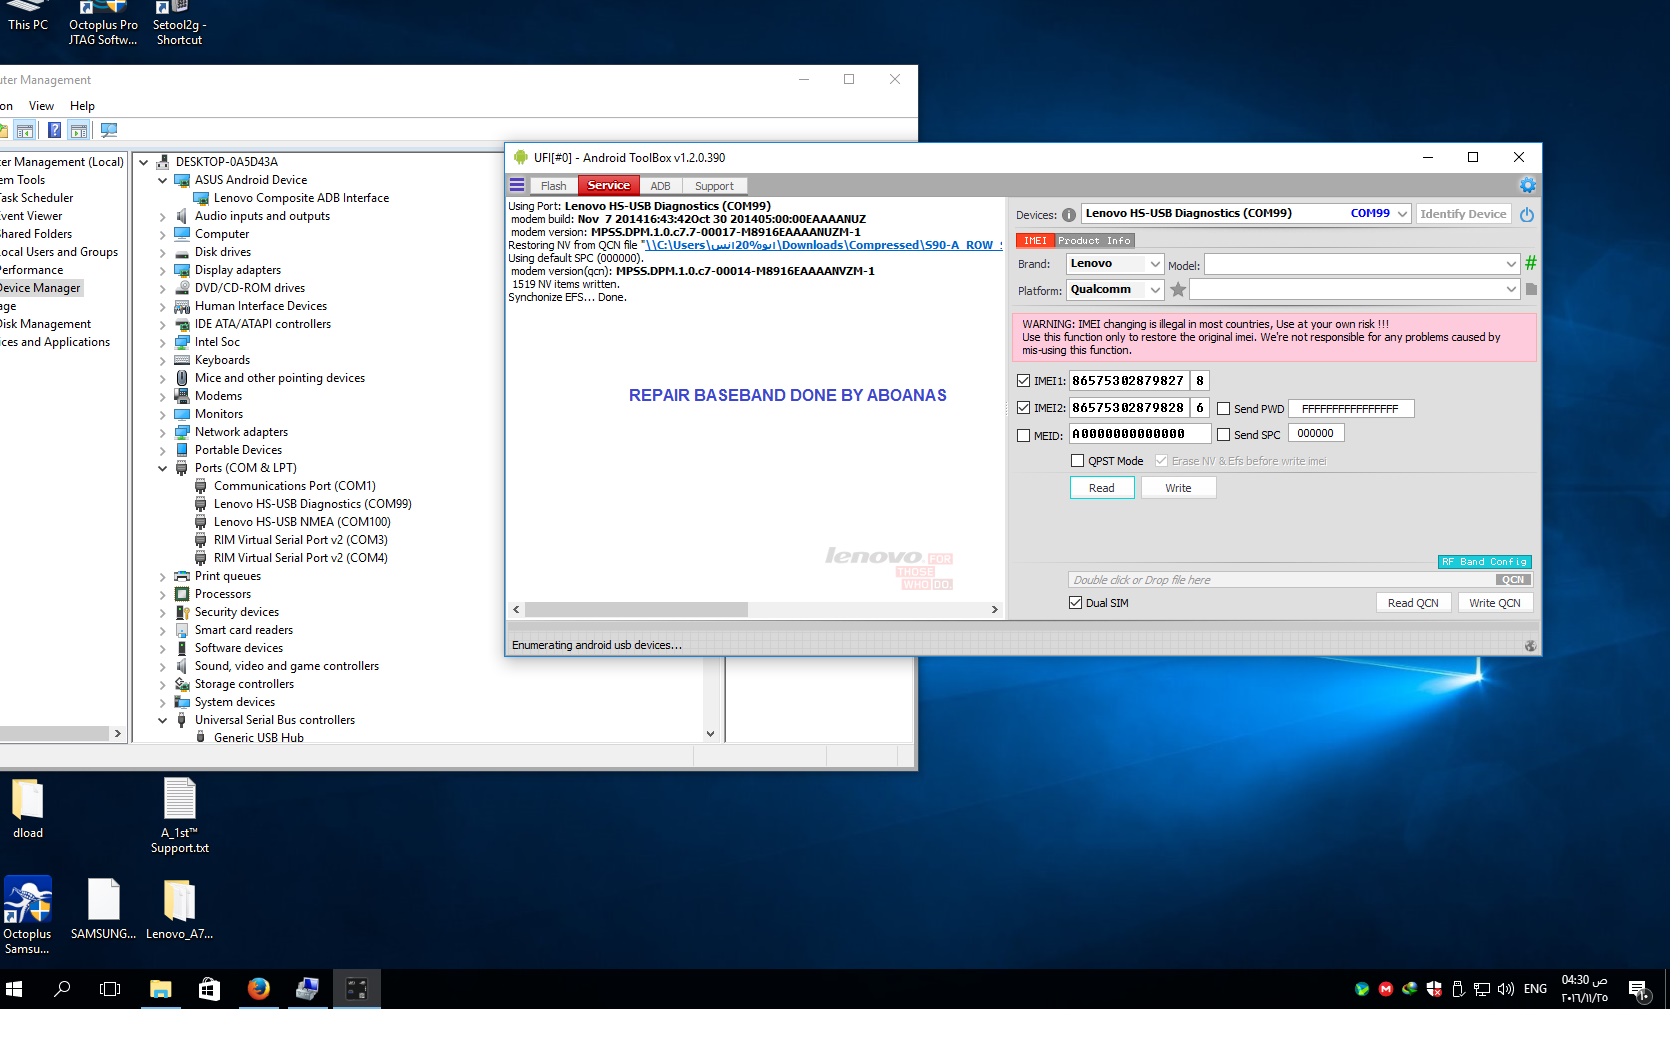Open the View menu in Computer Management
This screenshot has height=1050, width=1680.
(x=41, y=106)
